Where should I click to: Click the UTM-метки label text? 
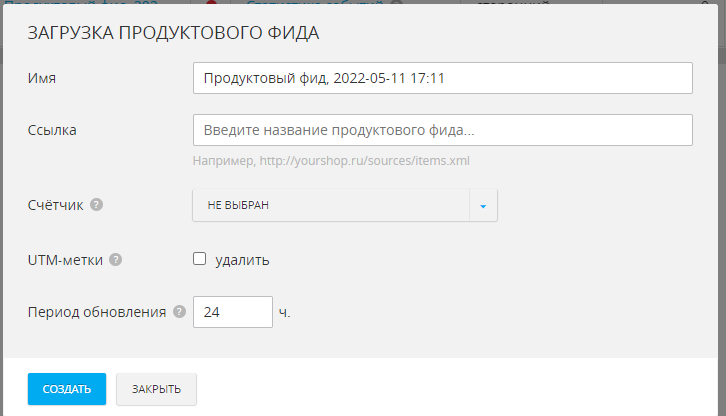click(x=65, y=260)
